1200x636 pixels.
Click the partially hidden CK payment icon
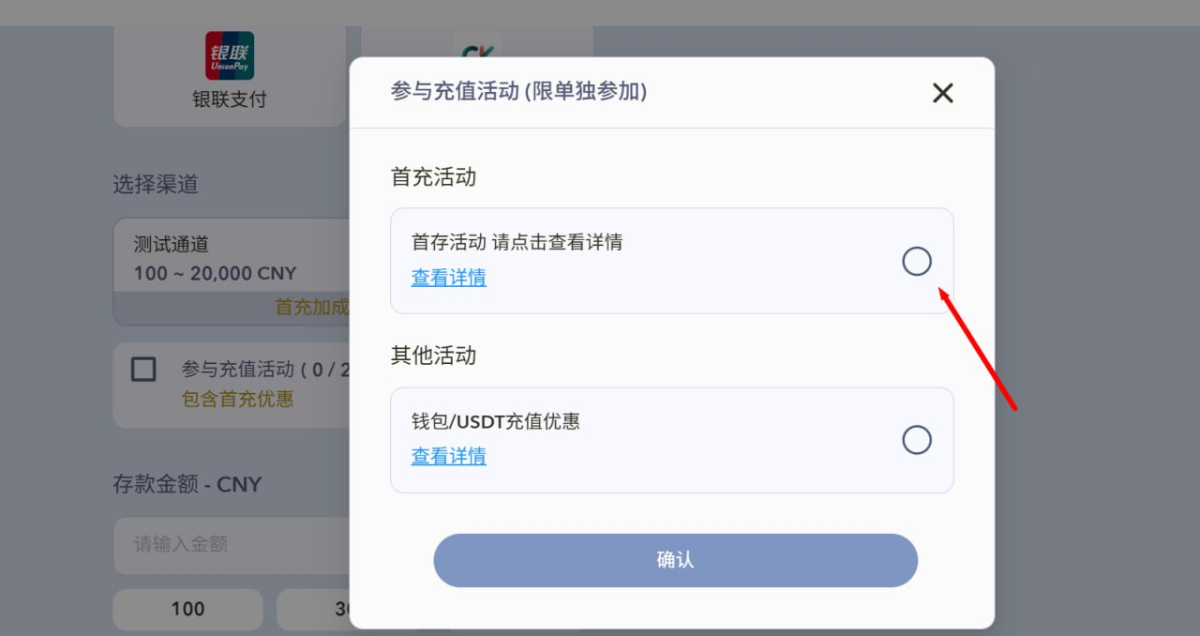pyautogui.click(x=477, y=45)
